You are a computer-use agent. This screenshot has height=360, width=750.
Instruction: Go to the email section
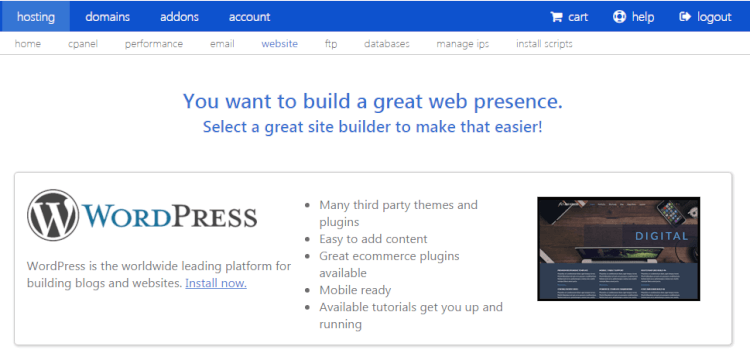222,44
